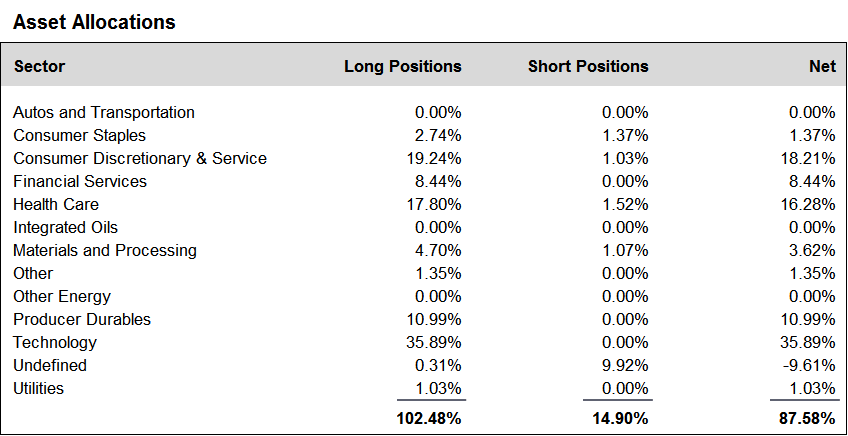The width and height of the screenshot is (848, 436).
Task: Select the Asset Allocations title
Action: [94, 22]
